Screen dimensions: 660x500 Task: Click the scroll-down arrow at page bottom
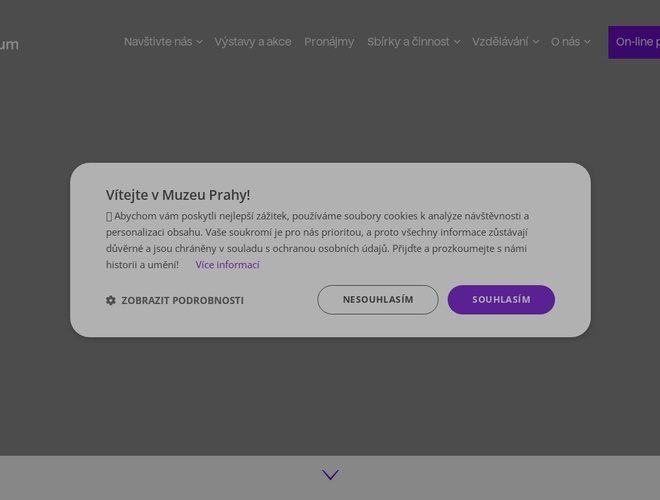click(330, 475)
